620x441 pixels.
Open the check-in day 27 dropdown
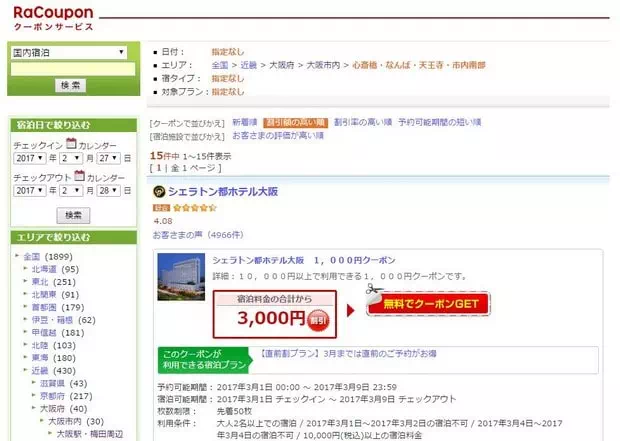[108, 158]
